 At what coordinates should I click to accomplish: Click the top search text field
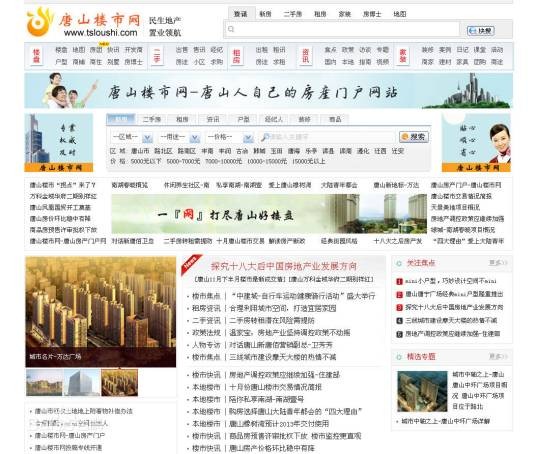click(x=342, y=29)
